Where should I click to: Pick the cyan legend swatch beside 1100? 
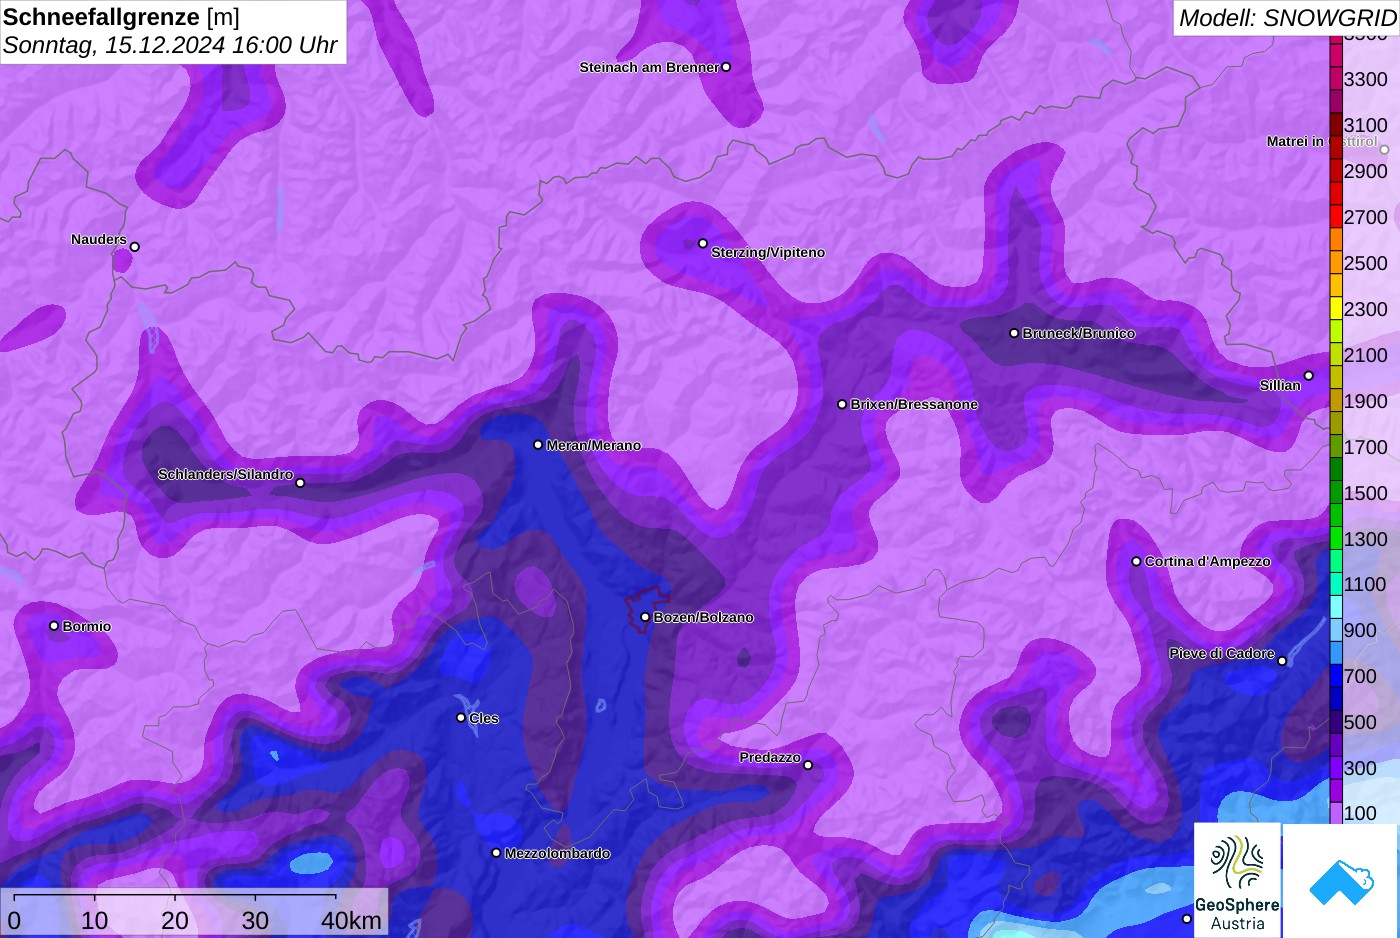(x=1336, y=584)
